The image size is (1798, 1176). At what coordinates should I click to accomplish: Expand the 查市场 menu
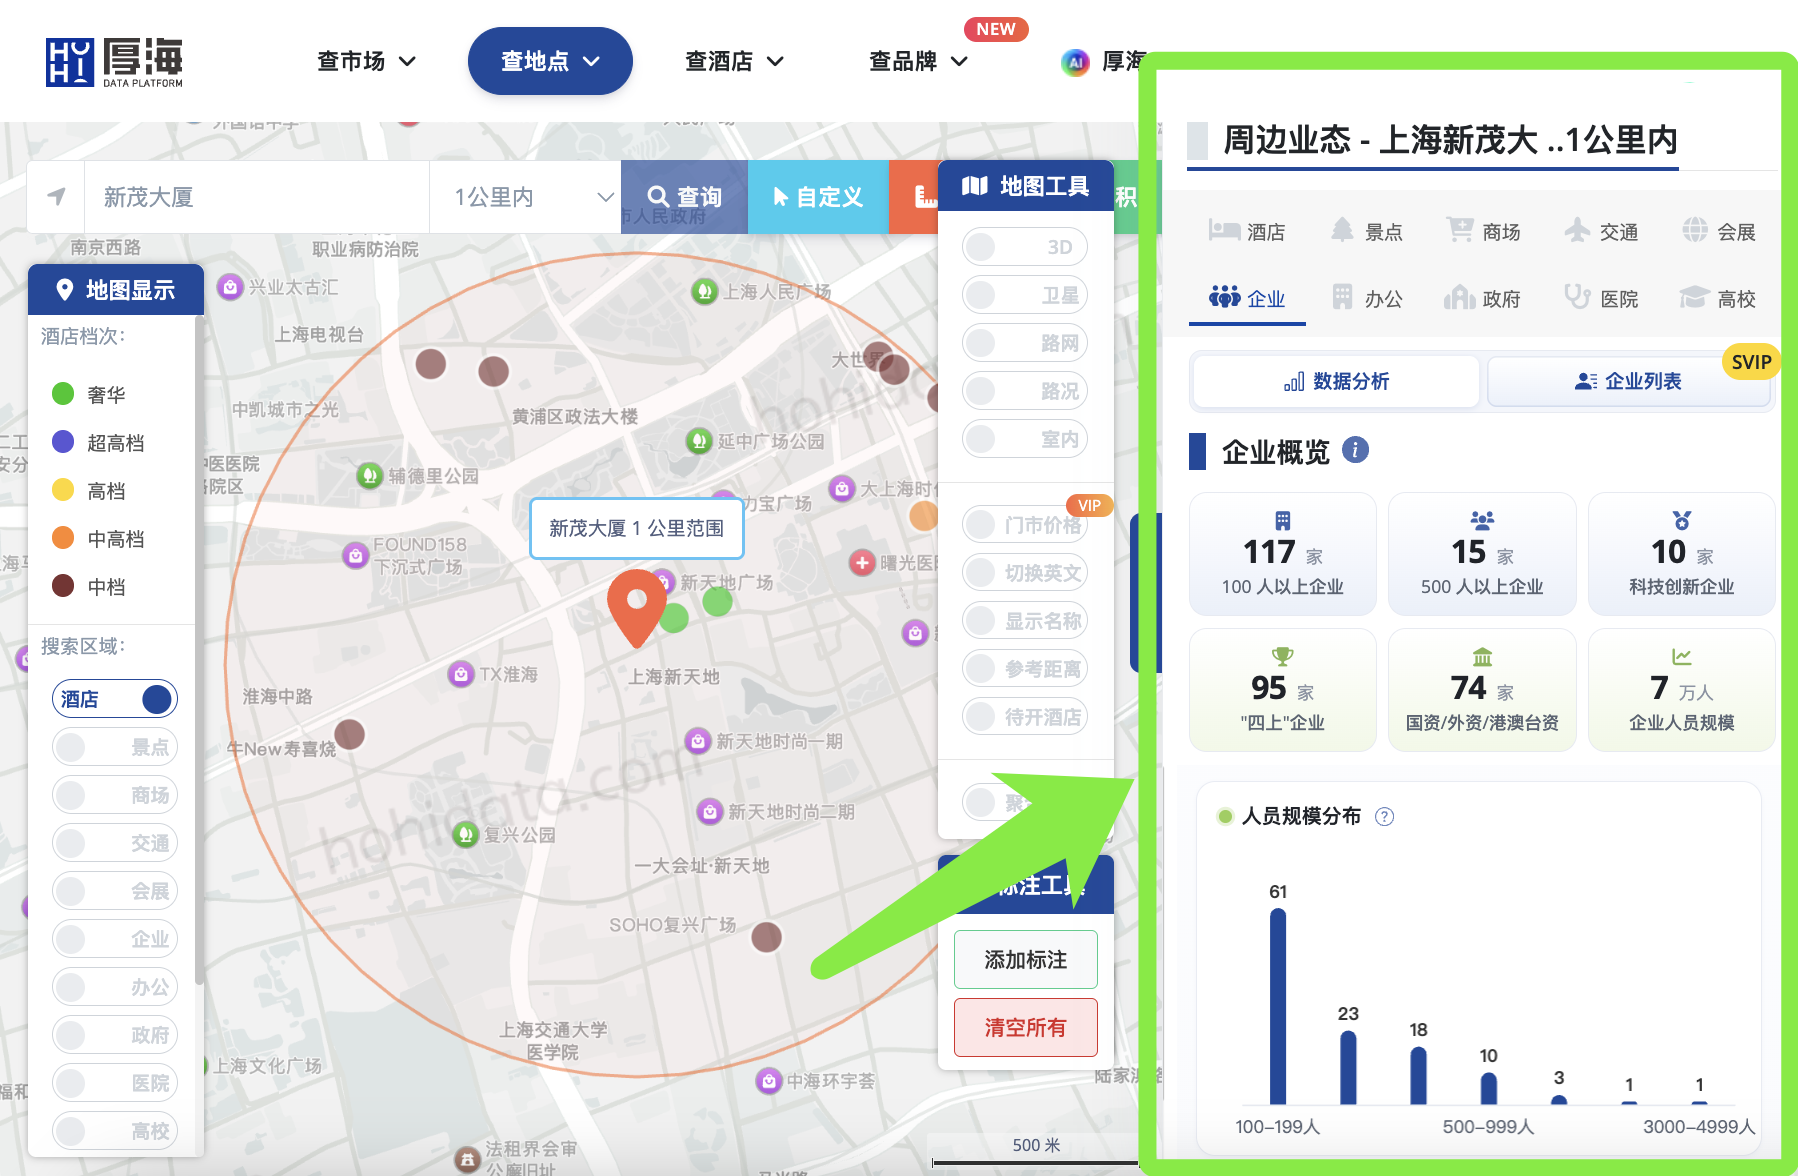tap(366, 61)
